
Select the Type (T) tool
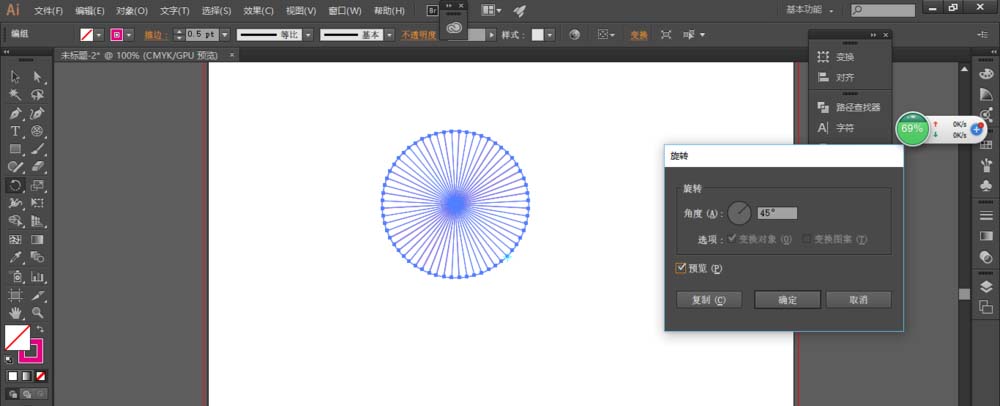point(15,131)
